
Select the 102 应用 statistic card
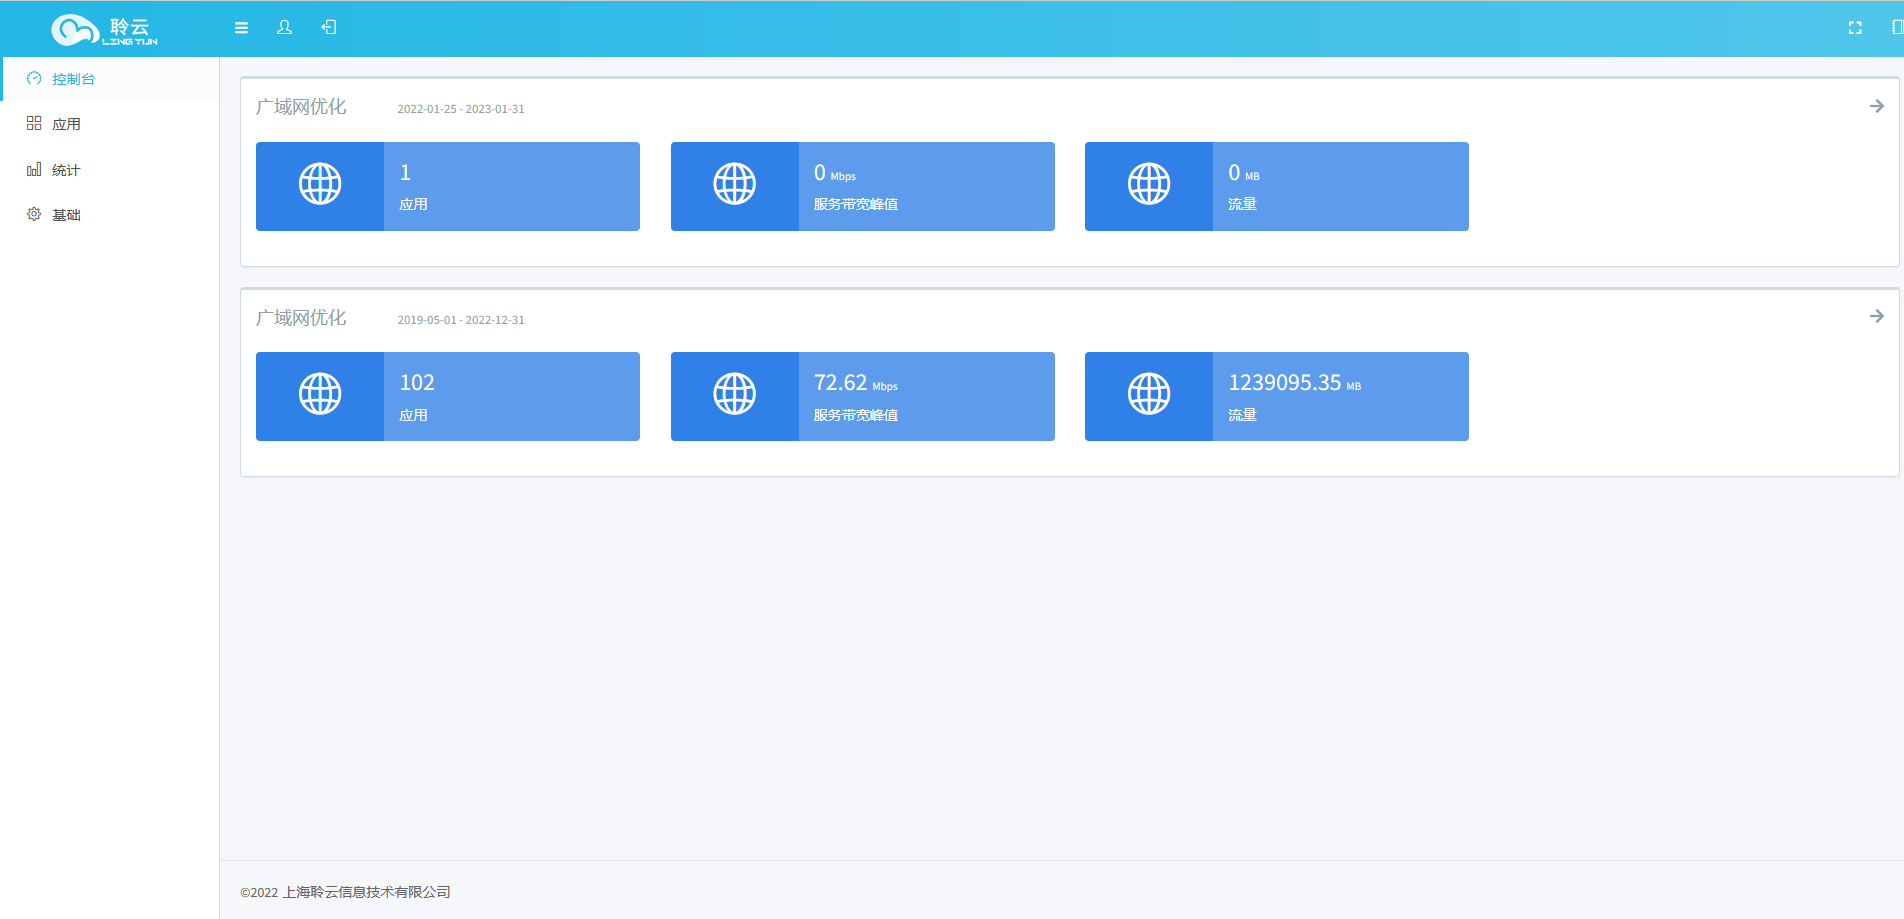pyautogui.click(x=511, y=396)
